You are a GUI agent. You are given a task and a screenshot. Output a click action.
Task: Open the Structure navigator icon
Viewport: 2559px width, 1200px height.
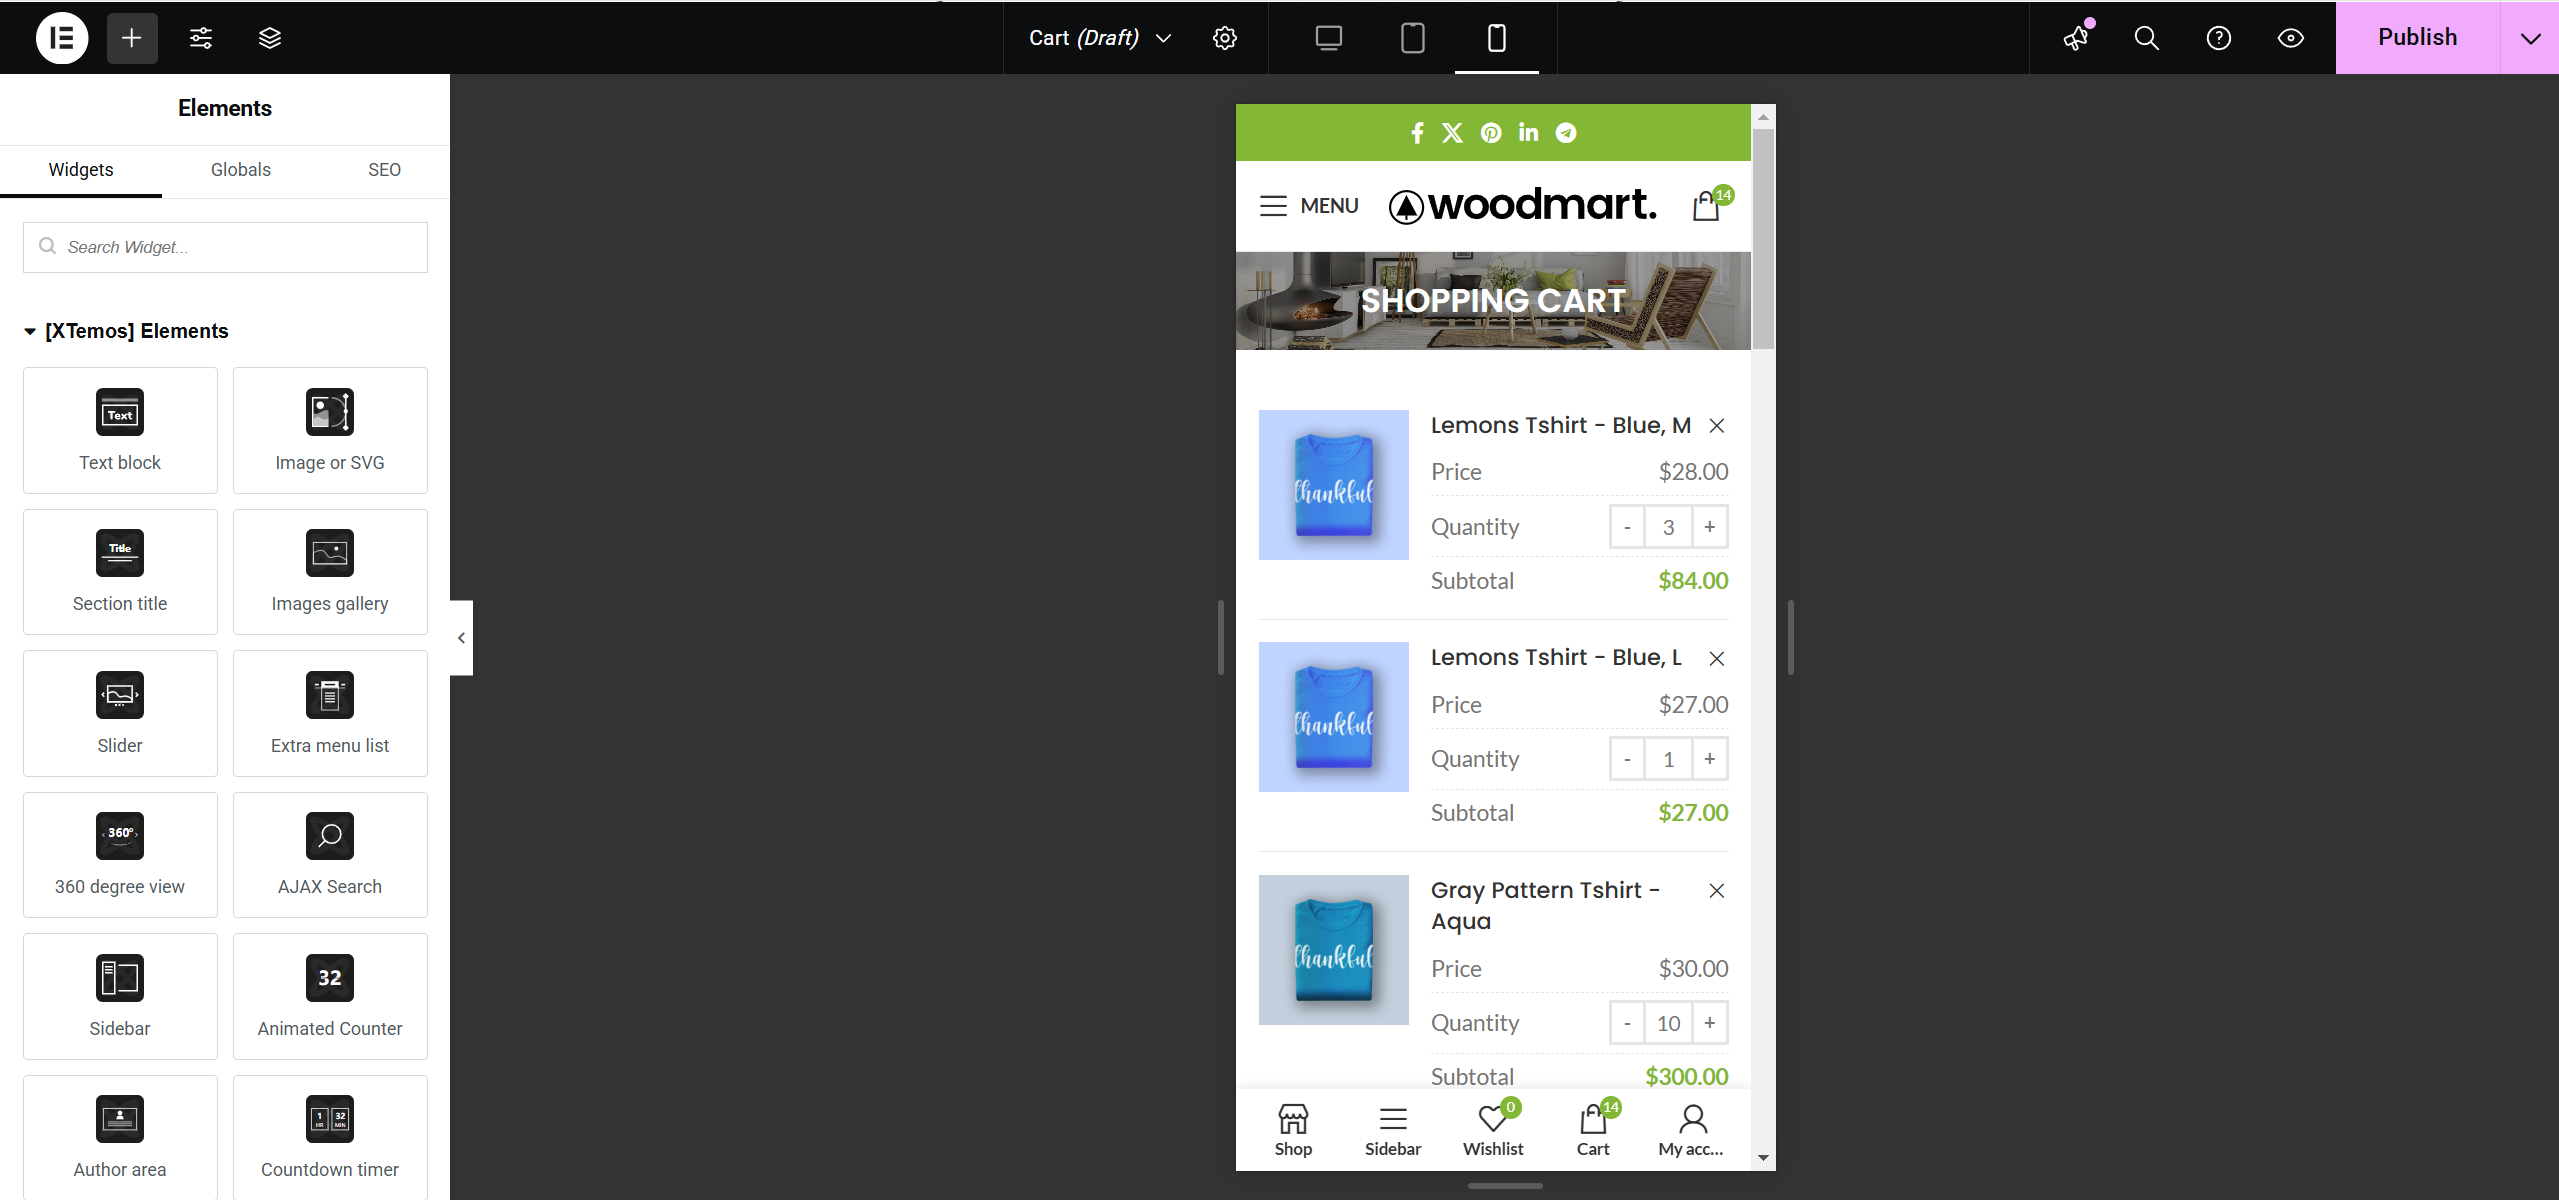269,37
